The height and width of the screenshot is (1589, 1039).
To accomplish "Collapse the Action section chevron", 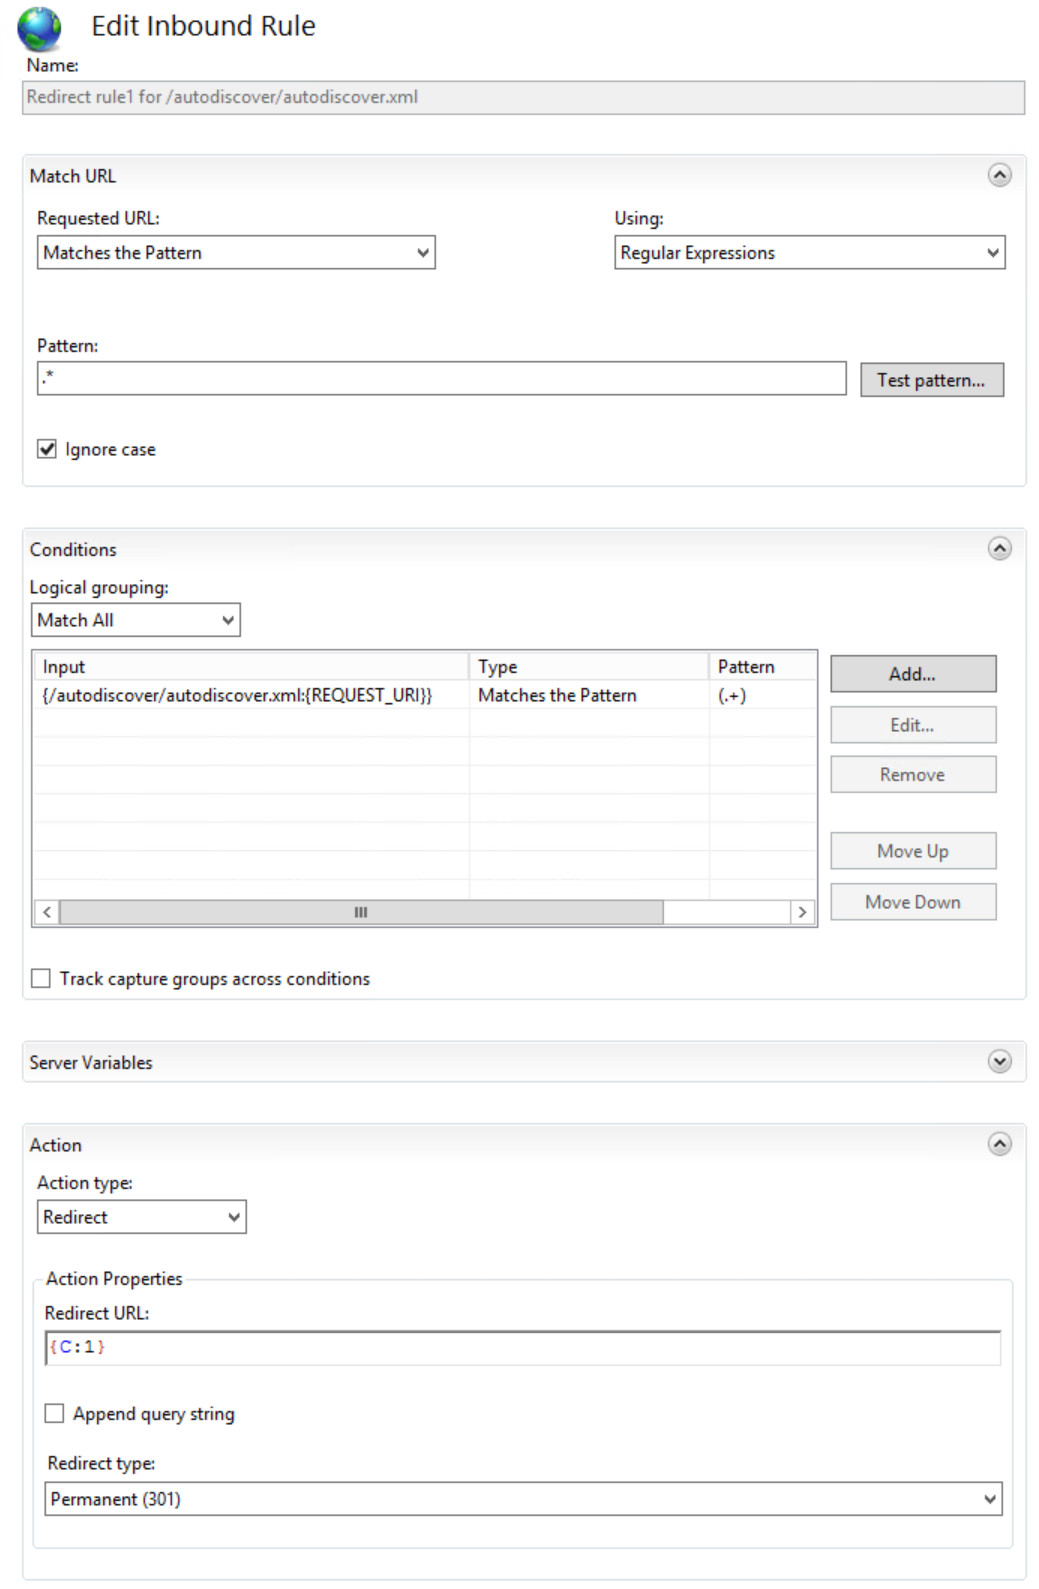I will click(x=999, y=1143).
